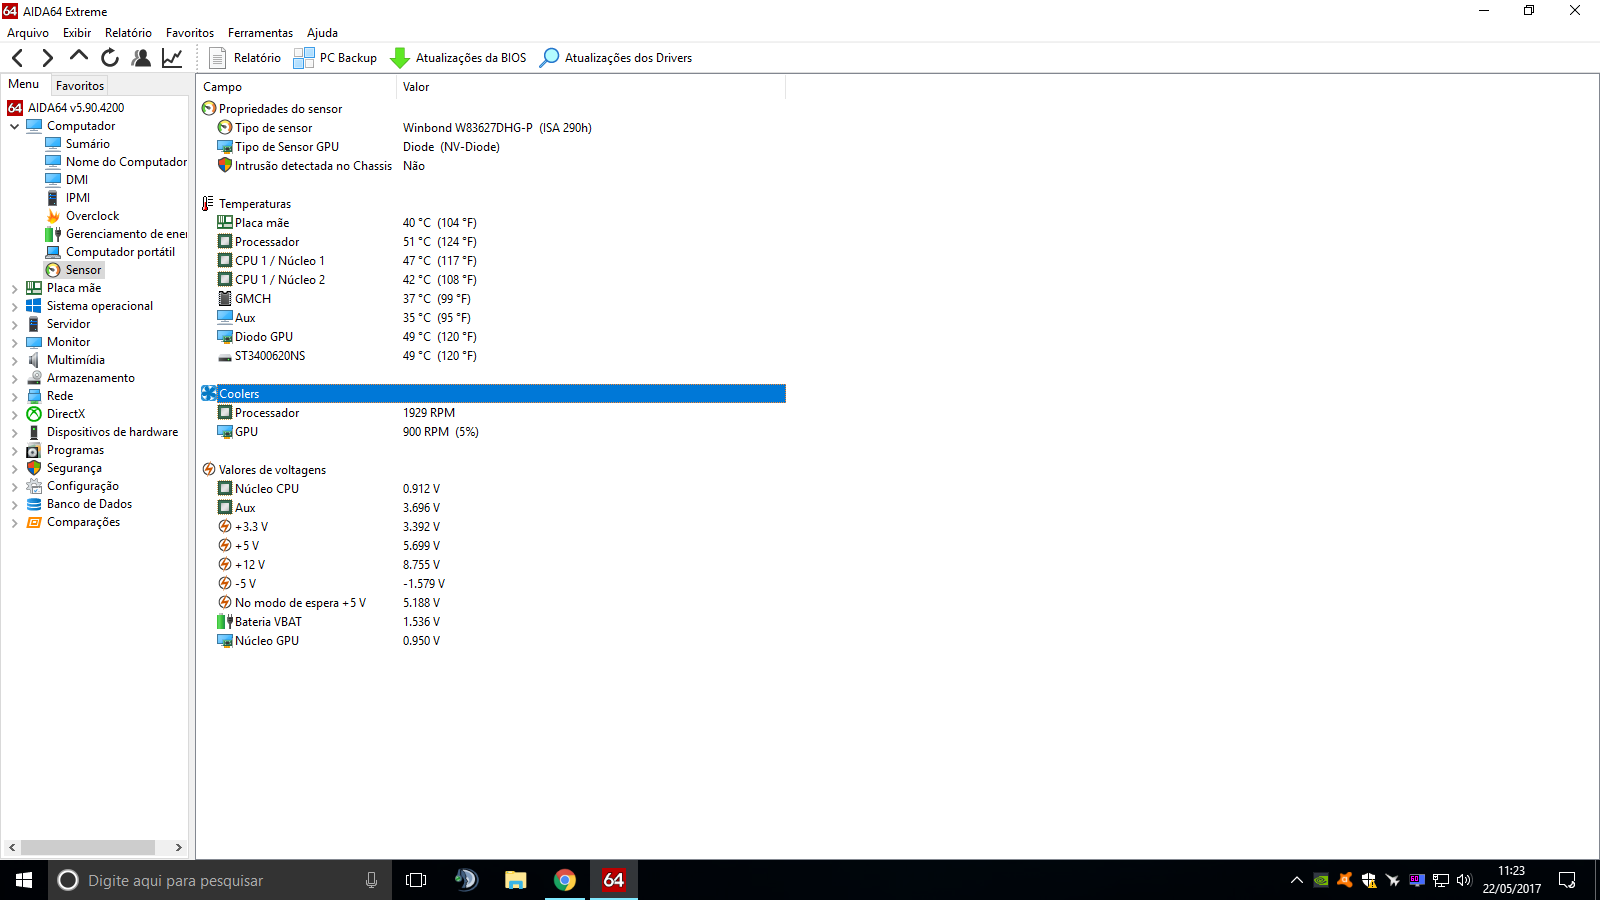Click the Forward navigation arrow
This screenshot has width=1600, height=900.
click(x=47, y=58)
